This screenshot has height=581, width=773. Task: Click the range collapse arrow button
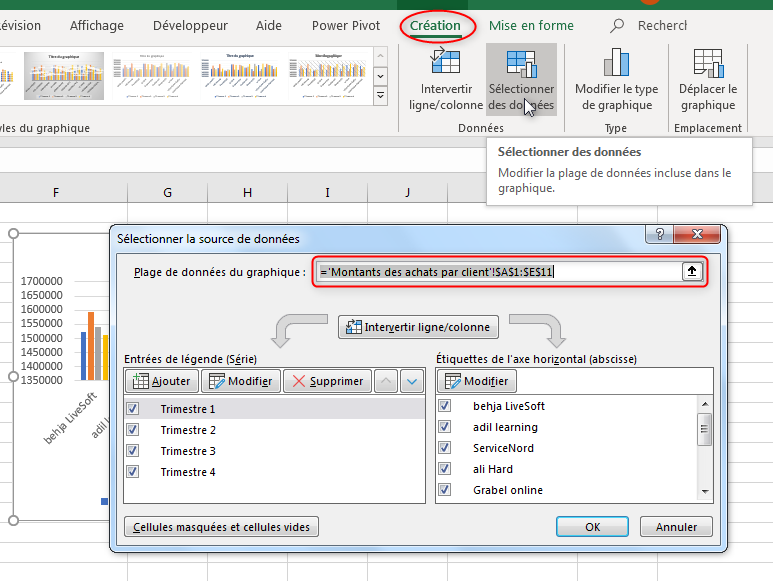tap(692, 272)
